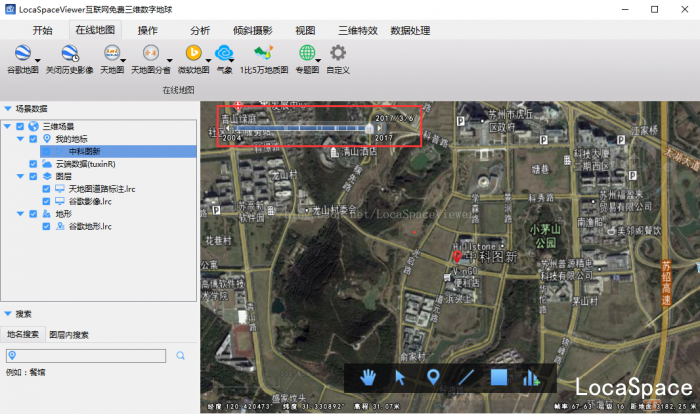
Task: Uncheck the 天地图道路标注.lrc layer
Action: pos(46,189)
